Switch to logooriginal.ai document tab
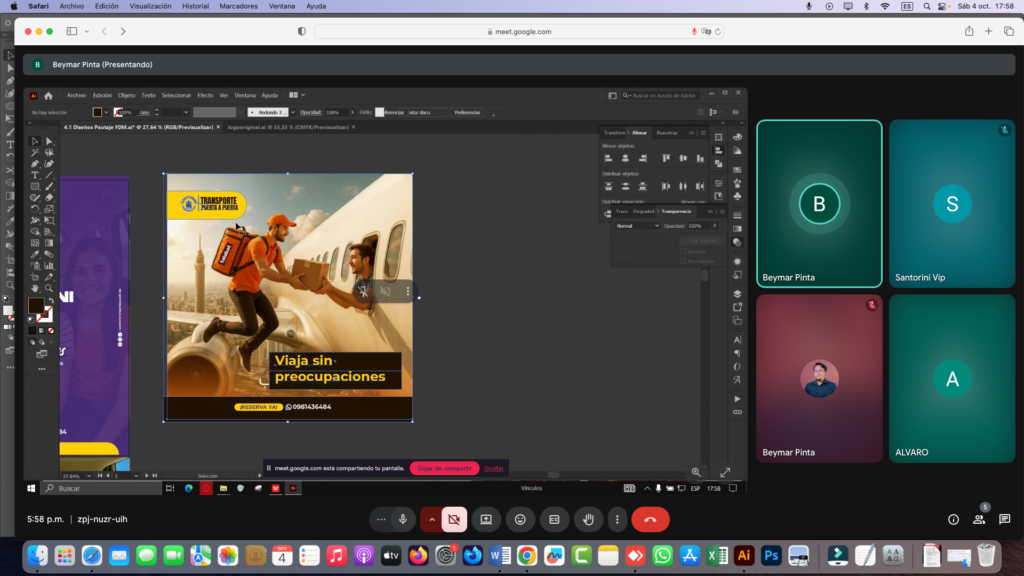1024x576 pixels. click(288, 127)
